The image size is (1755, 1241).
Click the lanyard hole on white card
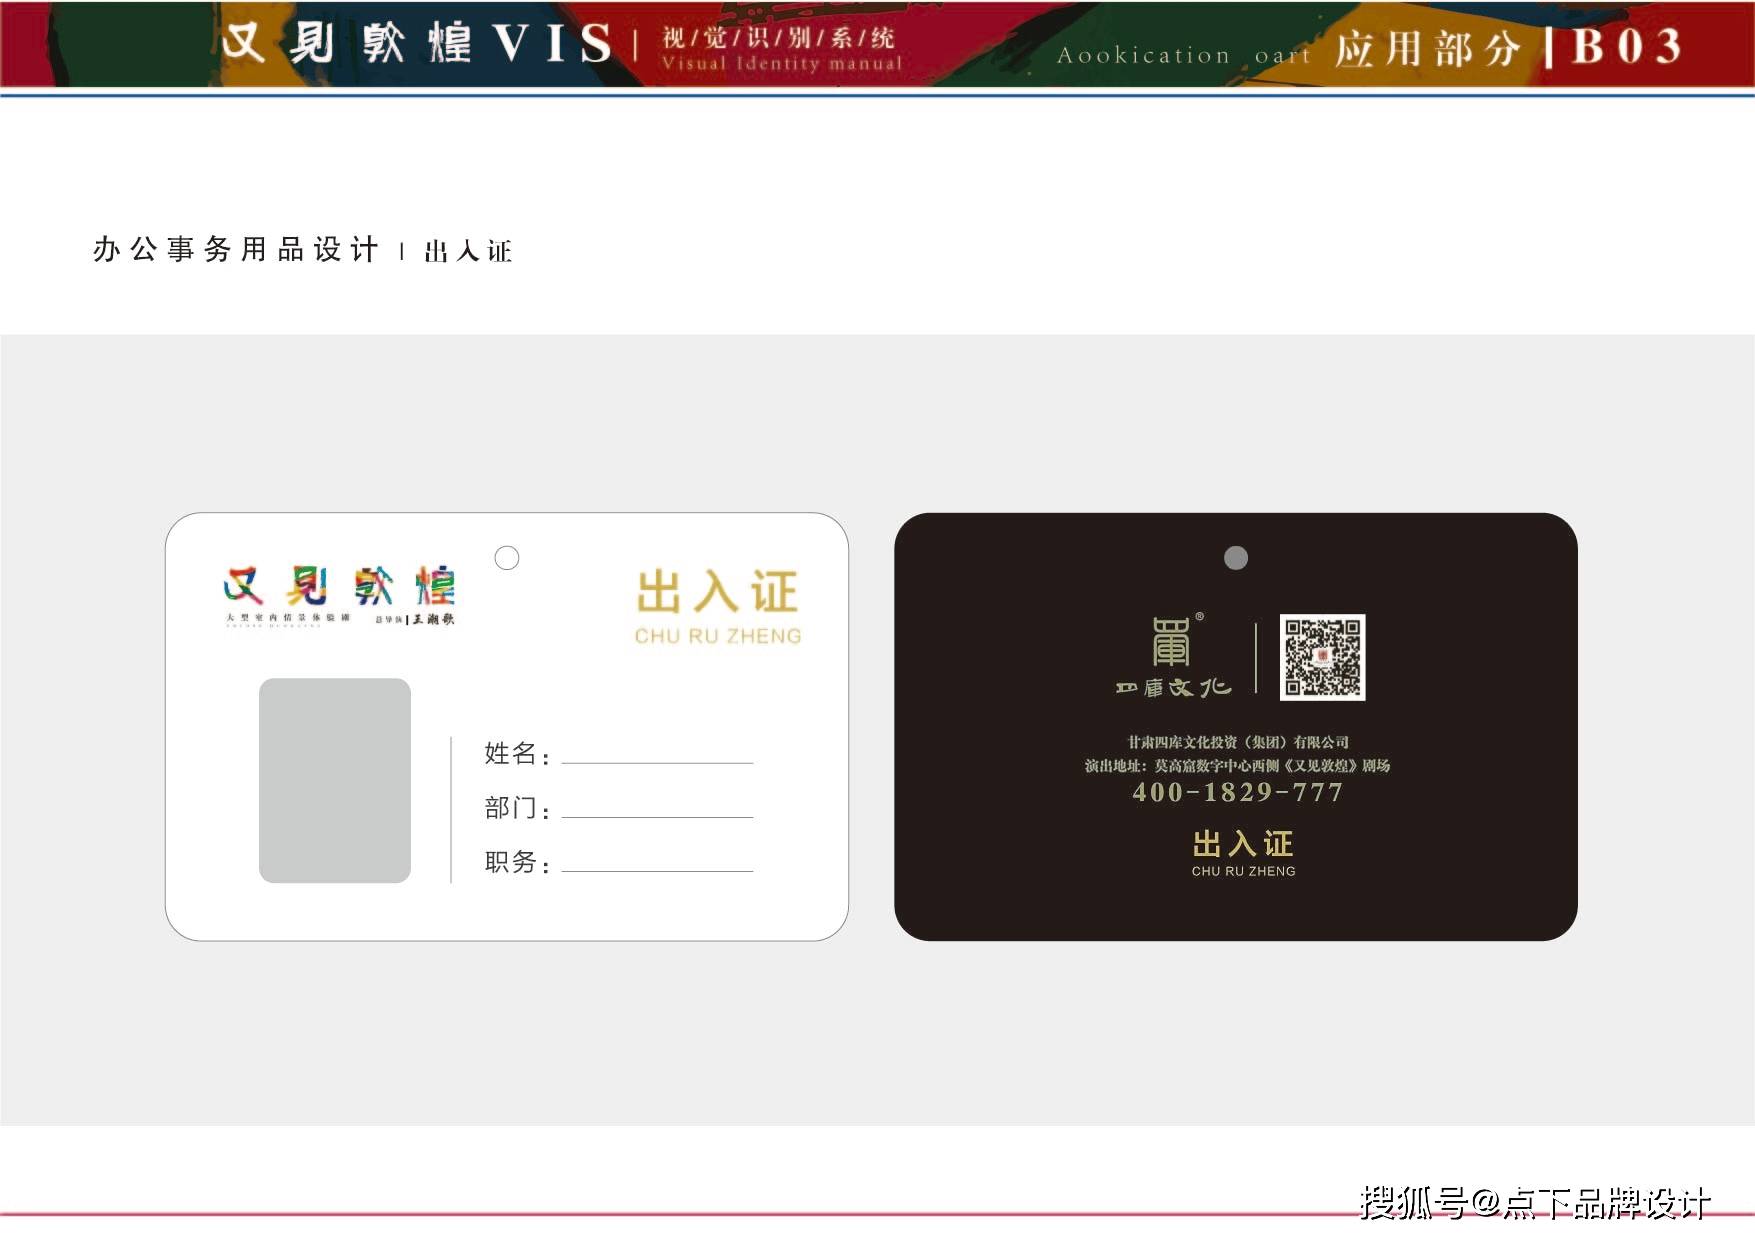(x=507, y=558)
